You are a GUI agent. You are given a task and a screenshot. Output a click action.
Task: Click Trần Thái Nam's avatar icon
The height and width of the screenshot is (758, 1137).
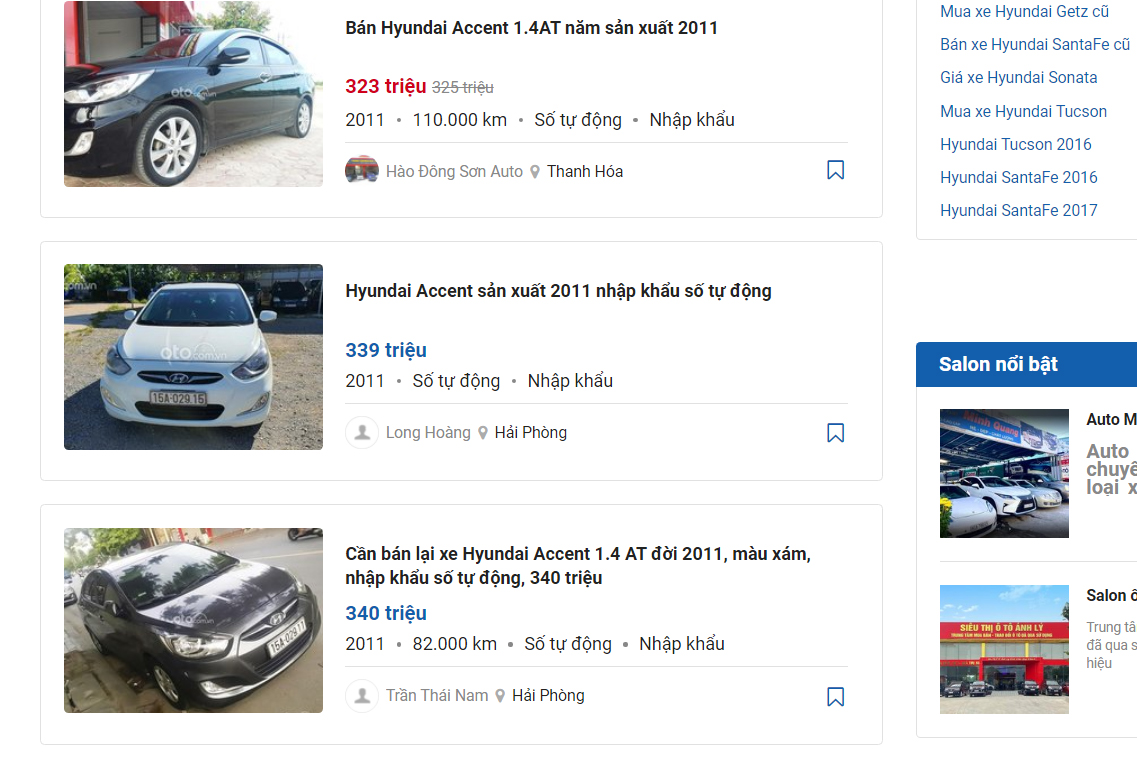coord(361,695)
